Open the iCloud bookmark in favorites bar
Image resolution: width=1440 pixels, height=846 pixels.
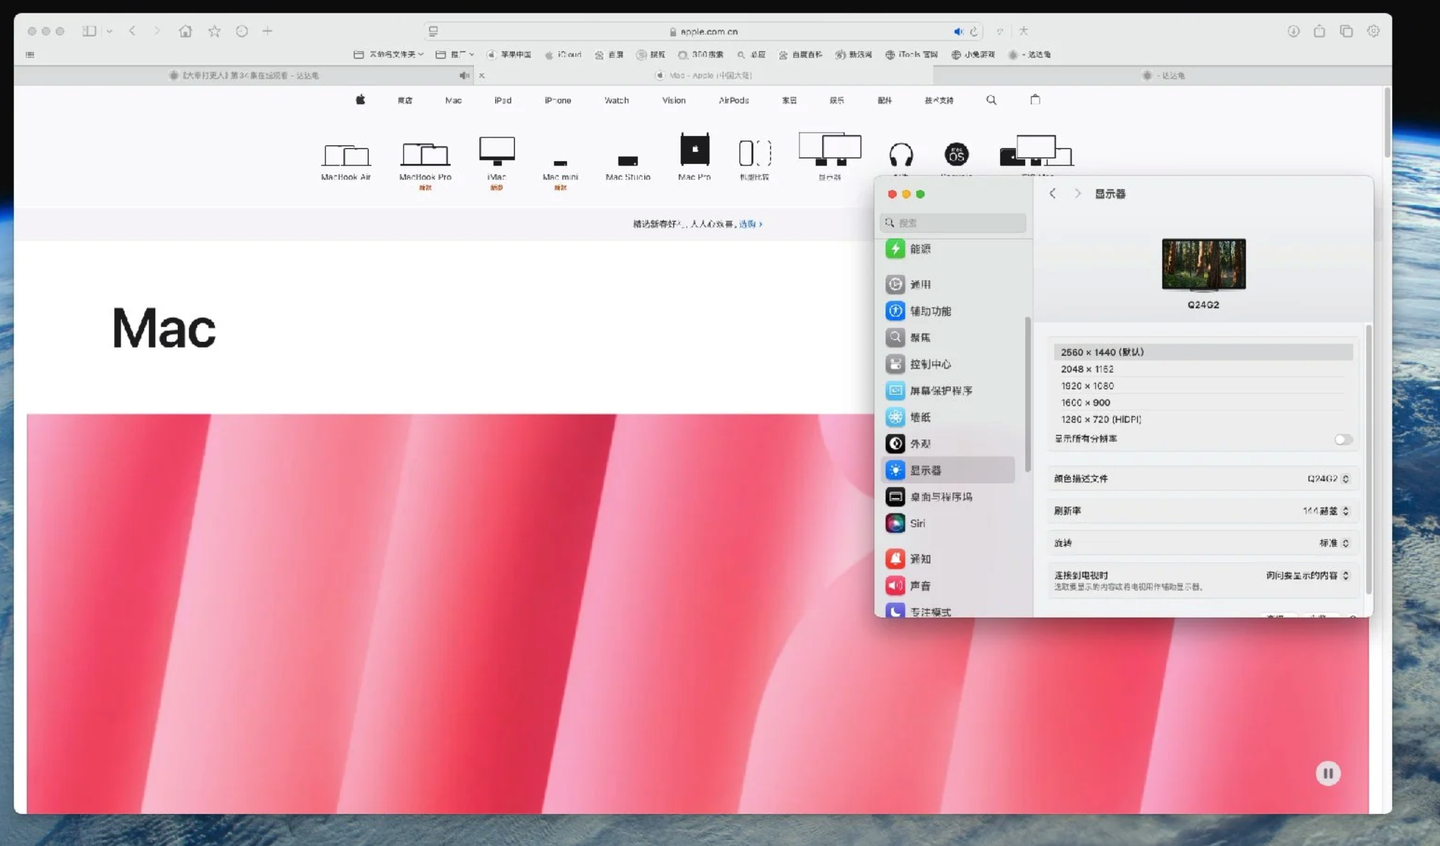point(564,55)
